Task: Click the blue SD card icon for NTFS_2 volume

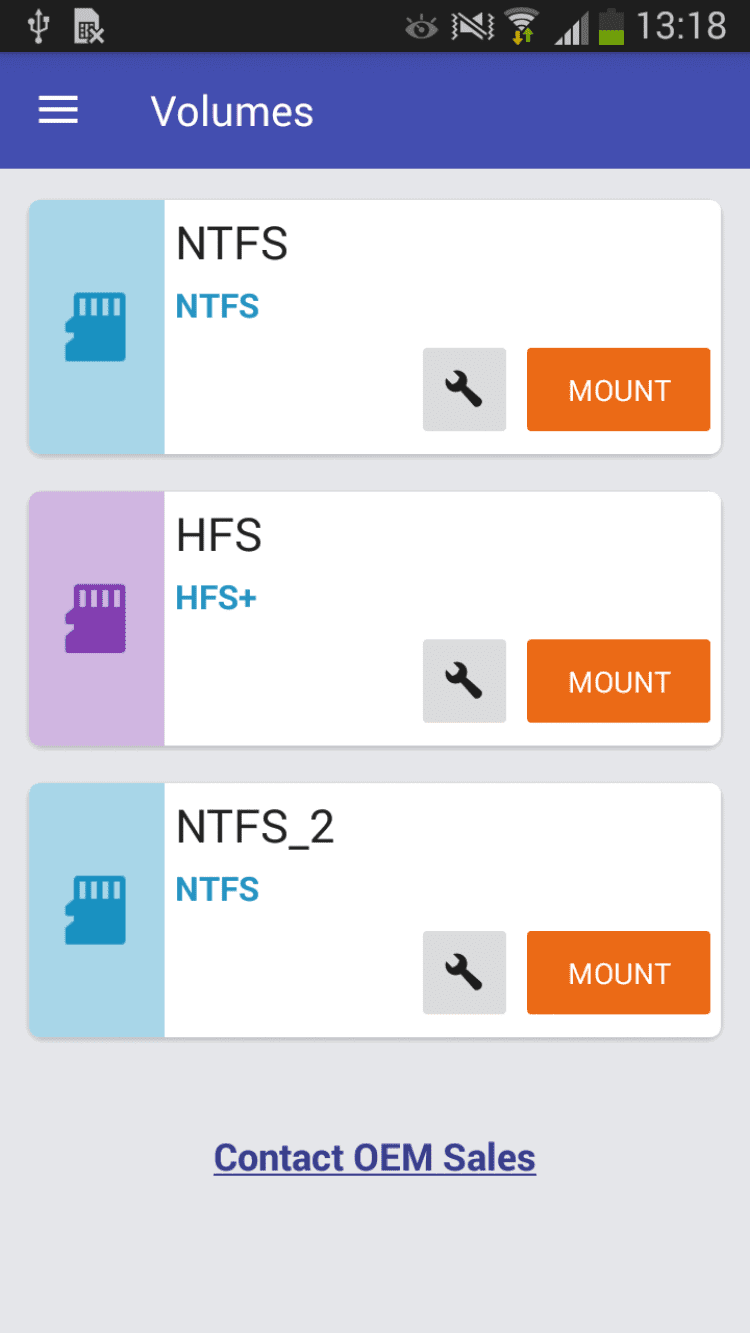Action: coord(96,910)
